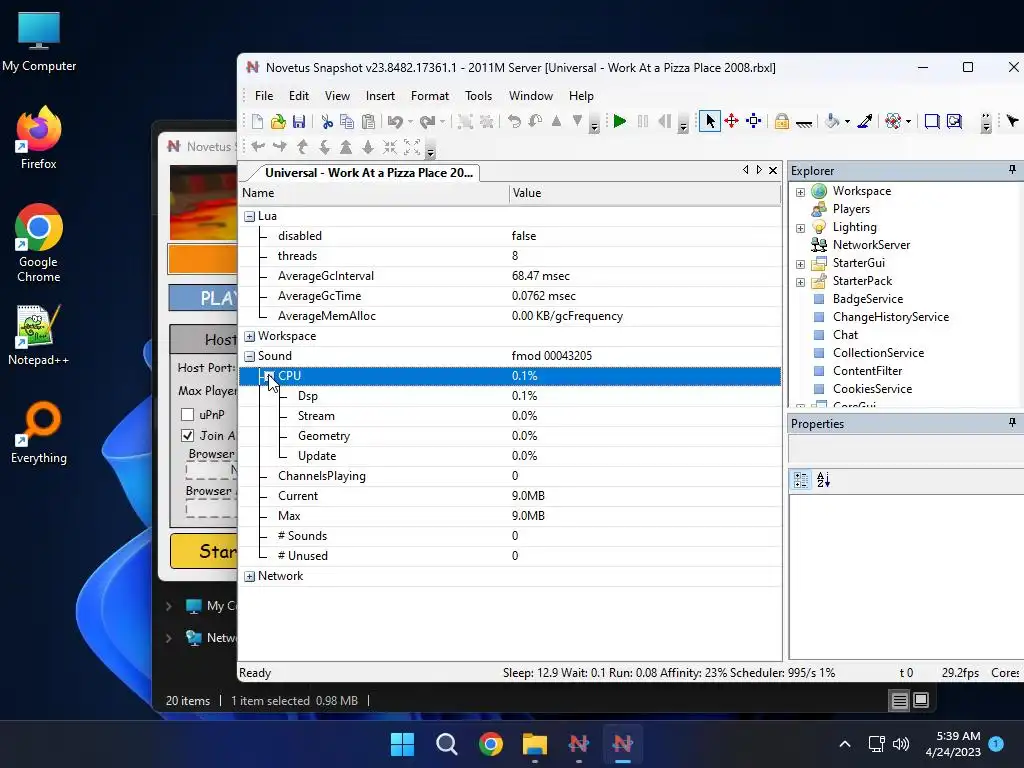Select NetworkServer in the Explorer

click(871, 245)
